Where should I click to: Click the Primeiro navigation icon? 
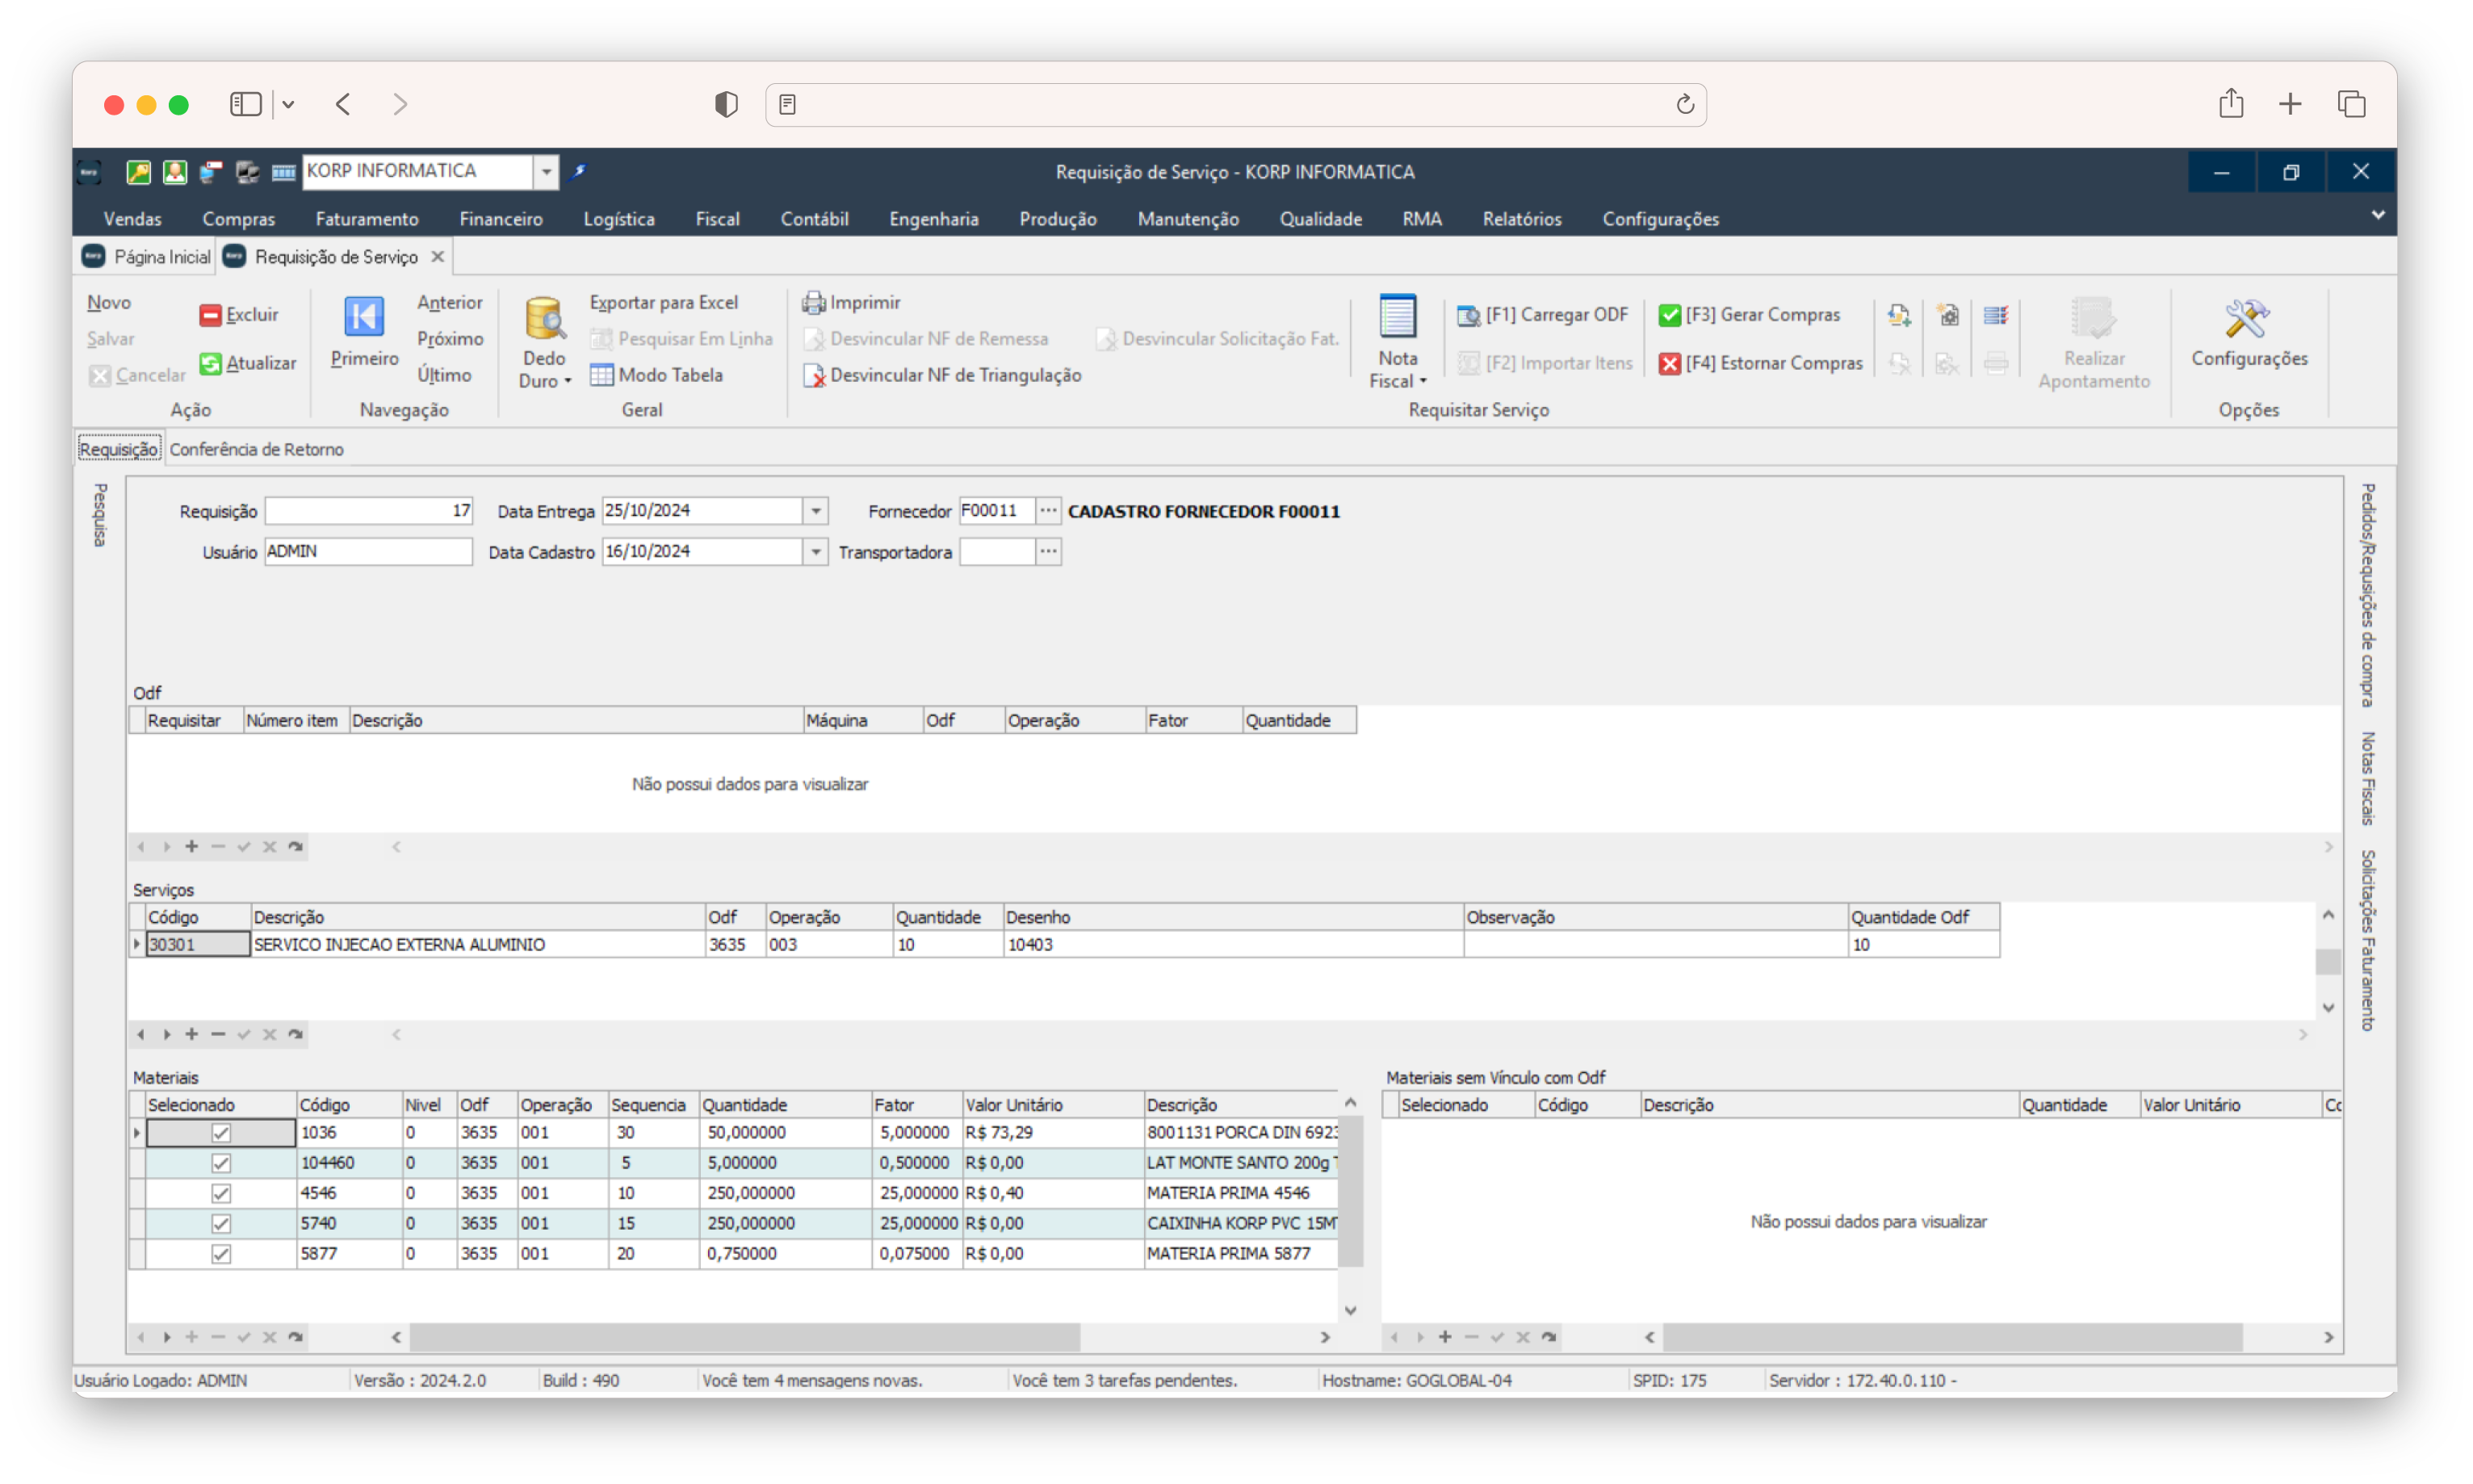coord(364,318)
